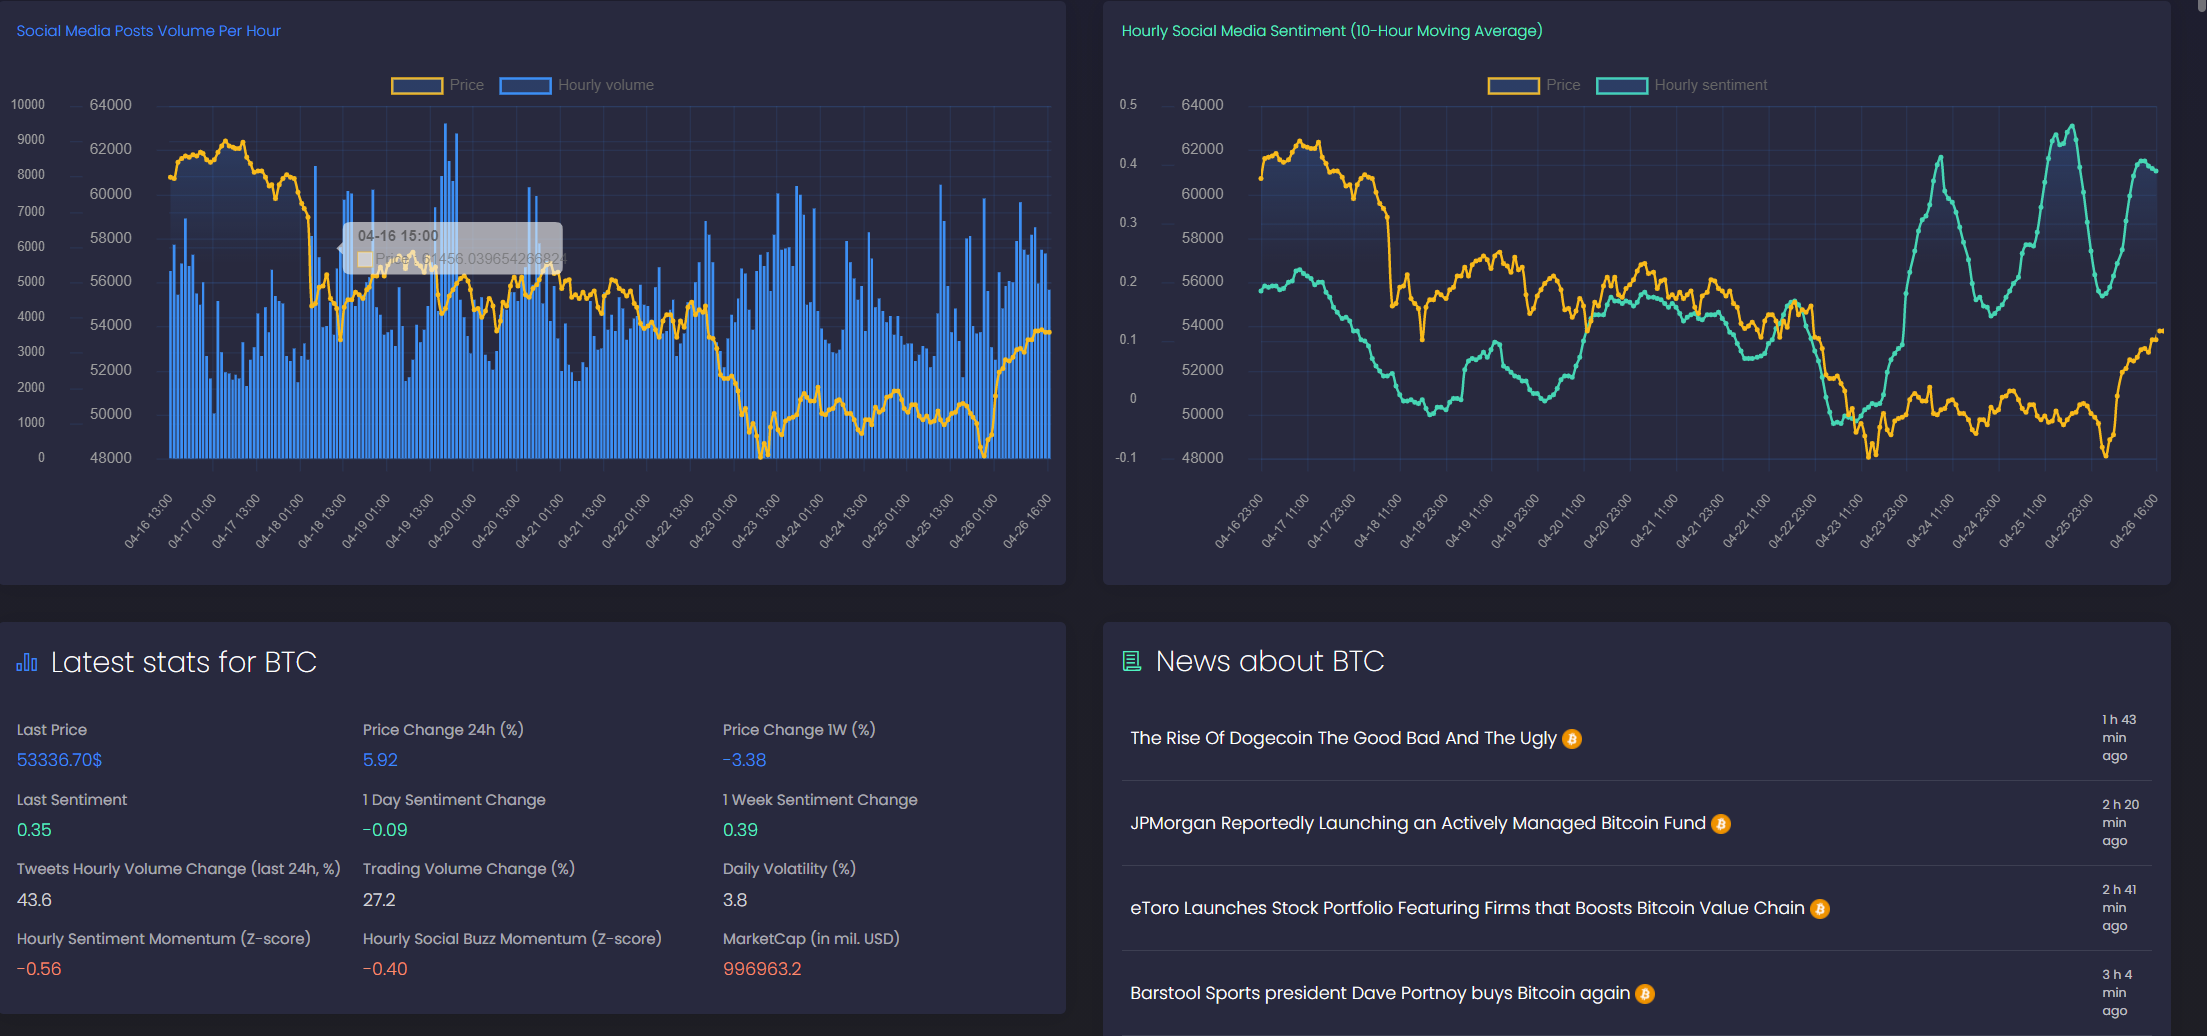Click the Bitcoin icon next to the Dogecoin headline

click(x=1572, y=738)
